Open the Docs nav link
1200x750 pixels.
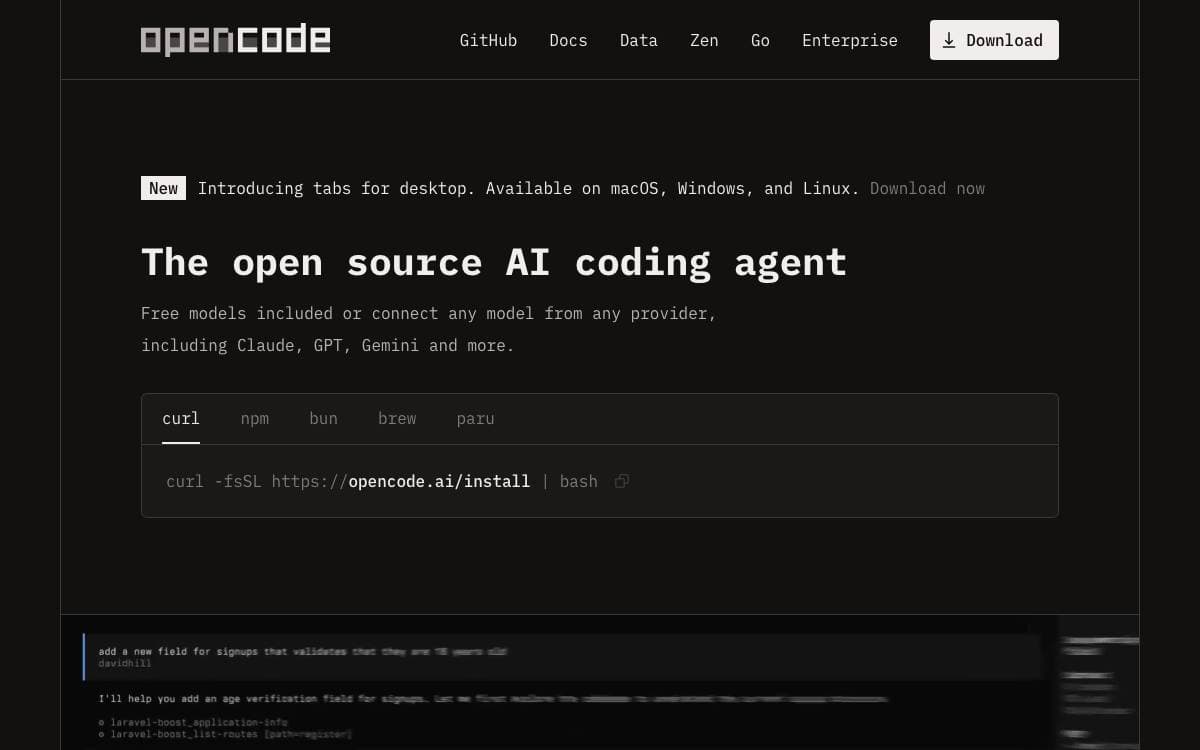tap(568, 40)
